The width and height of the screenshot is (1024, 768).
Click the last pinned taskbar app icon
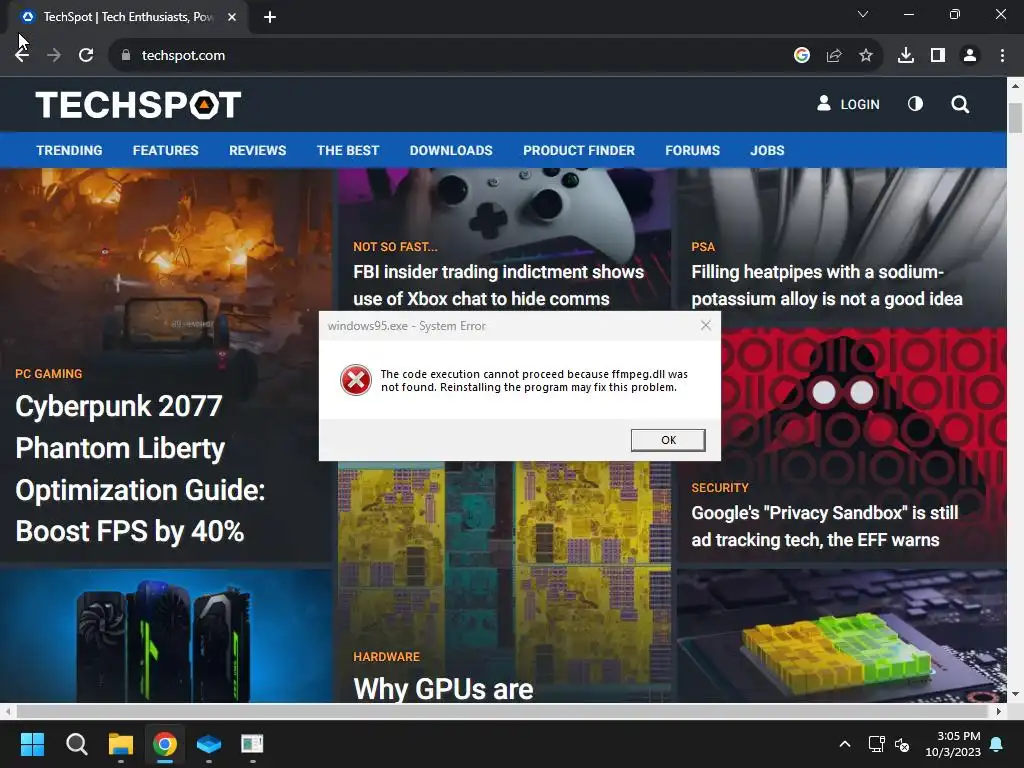coord(252,744)
